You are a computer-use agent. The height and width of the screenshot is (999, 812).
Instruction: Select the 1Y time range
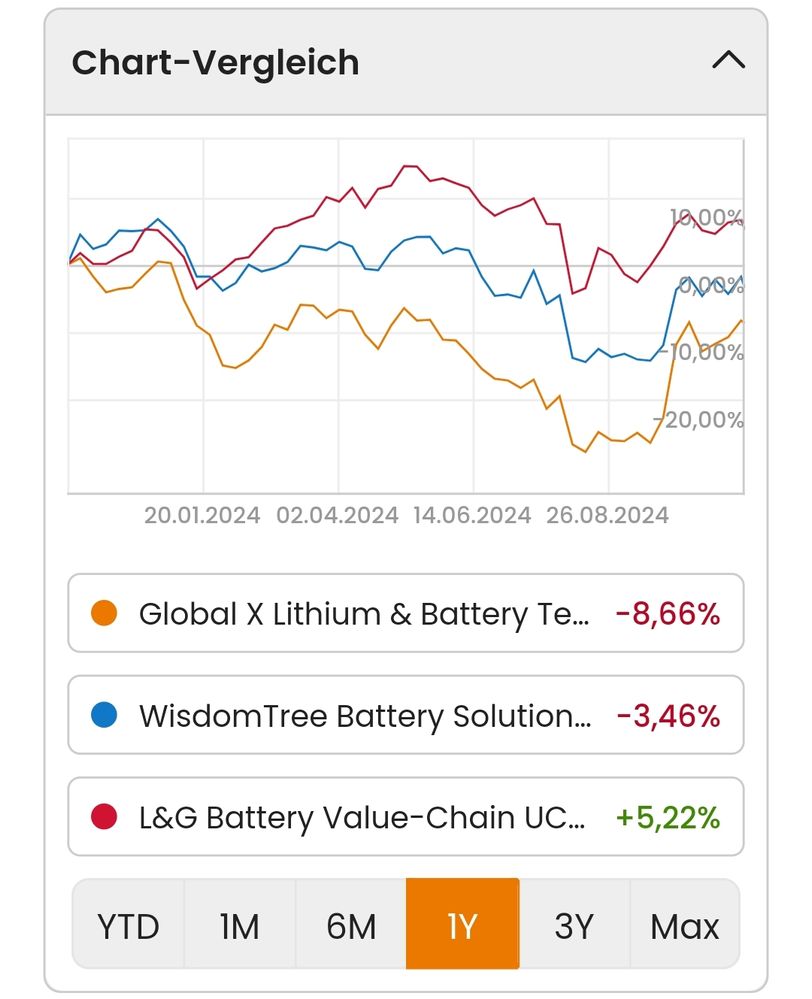click(462, 925)
